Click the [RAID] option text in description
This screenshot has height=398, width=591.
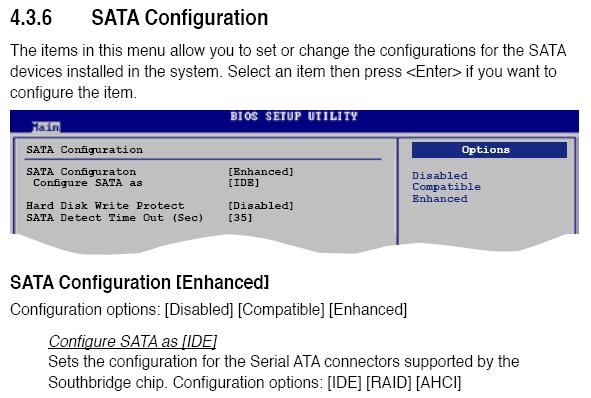[389, 383]
